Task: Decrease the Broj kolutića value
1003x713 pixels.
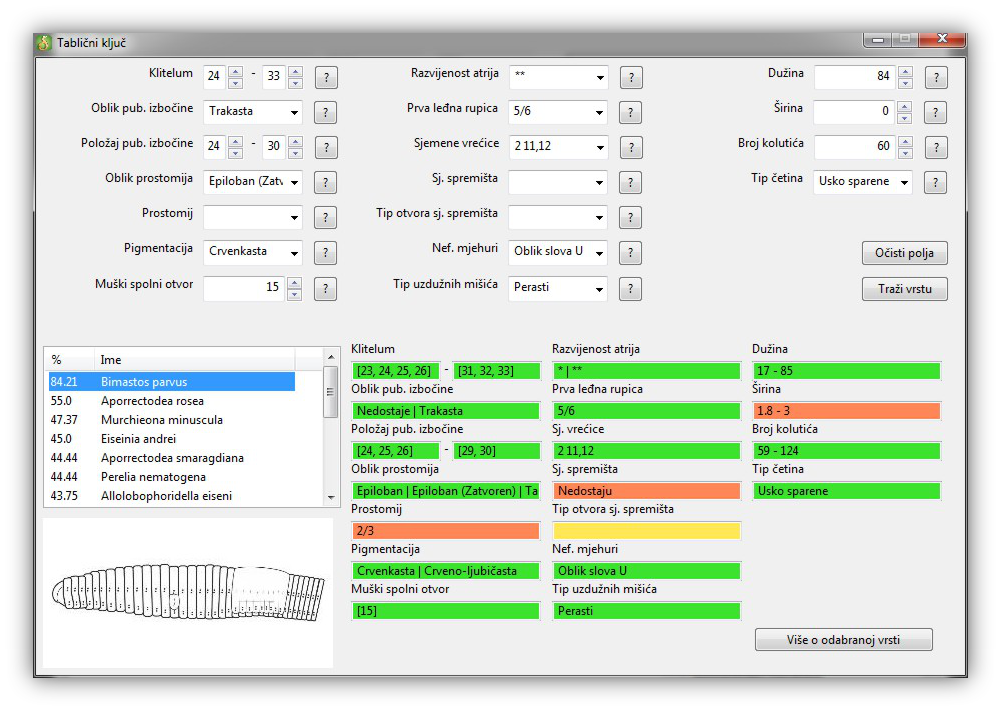Action: [905, 153]
